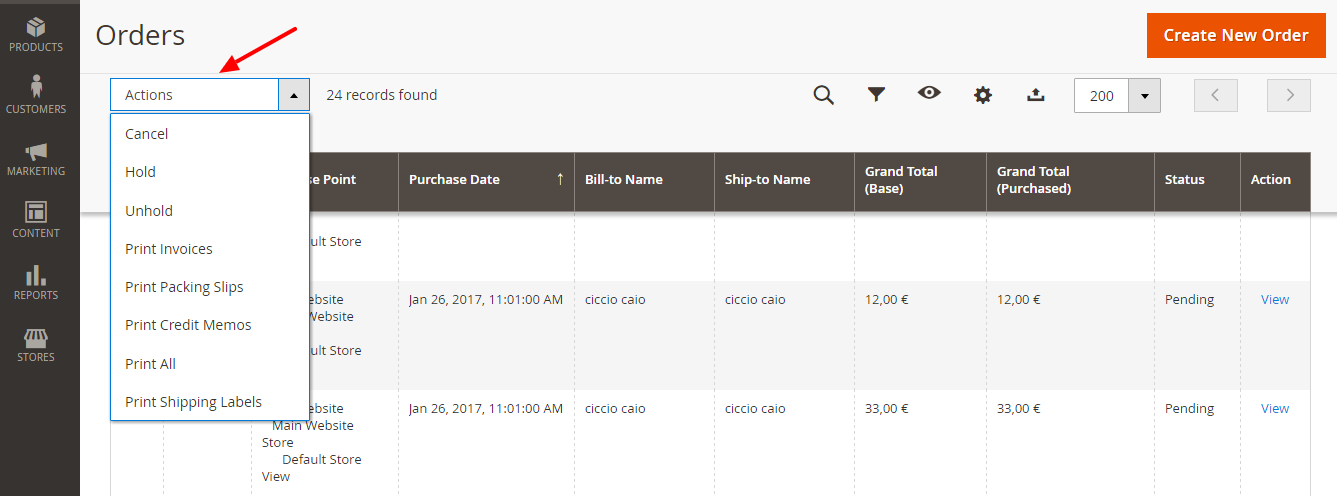The image size is (1337, 496).
Task: Open the Content sidebar section
Action: point(36,219)
